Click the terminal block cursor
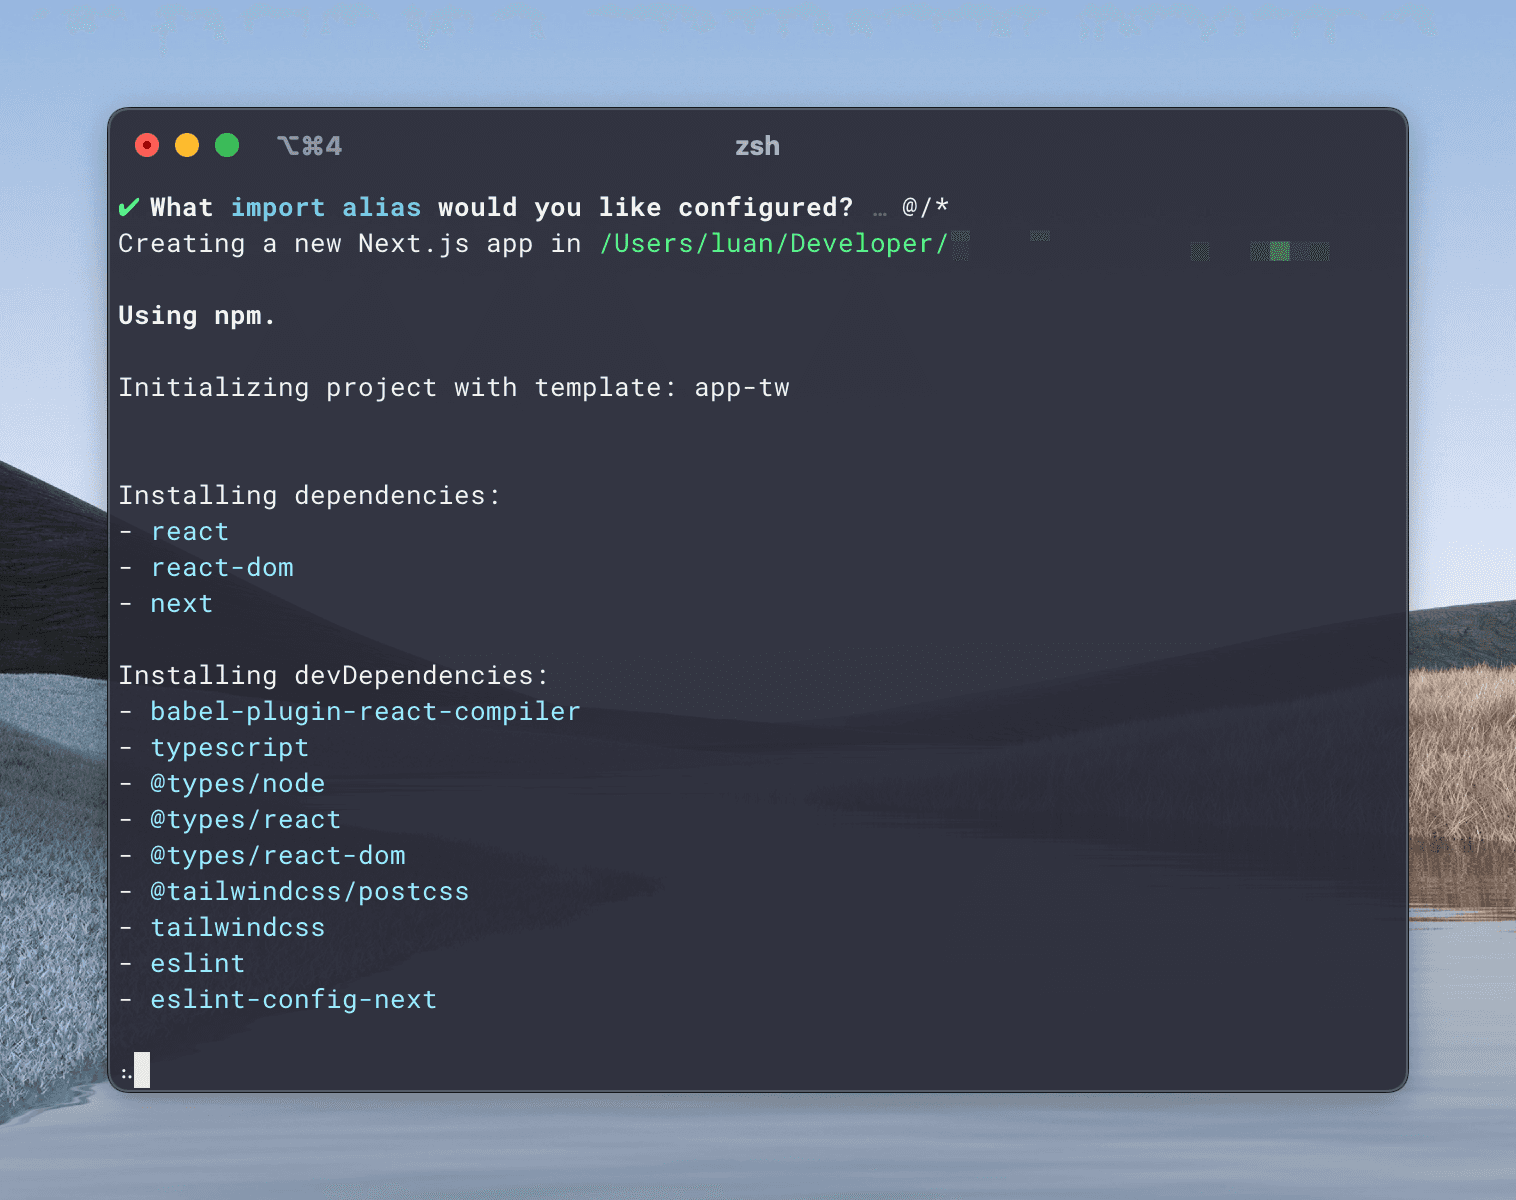 [x=142, y=1070]
